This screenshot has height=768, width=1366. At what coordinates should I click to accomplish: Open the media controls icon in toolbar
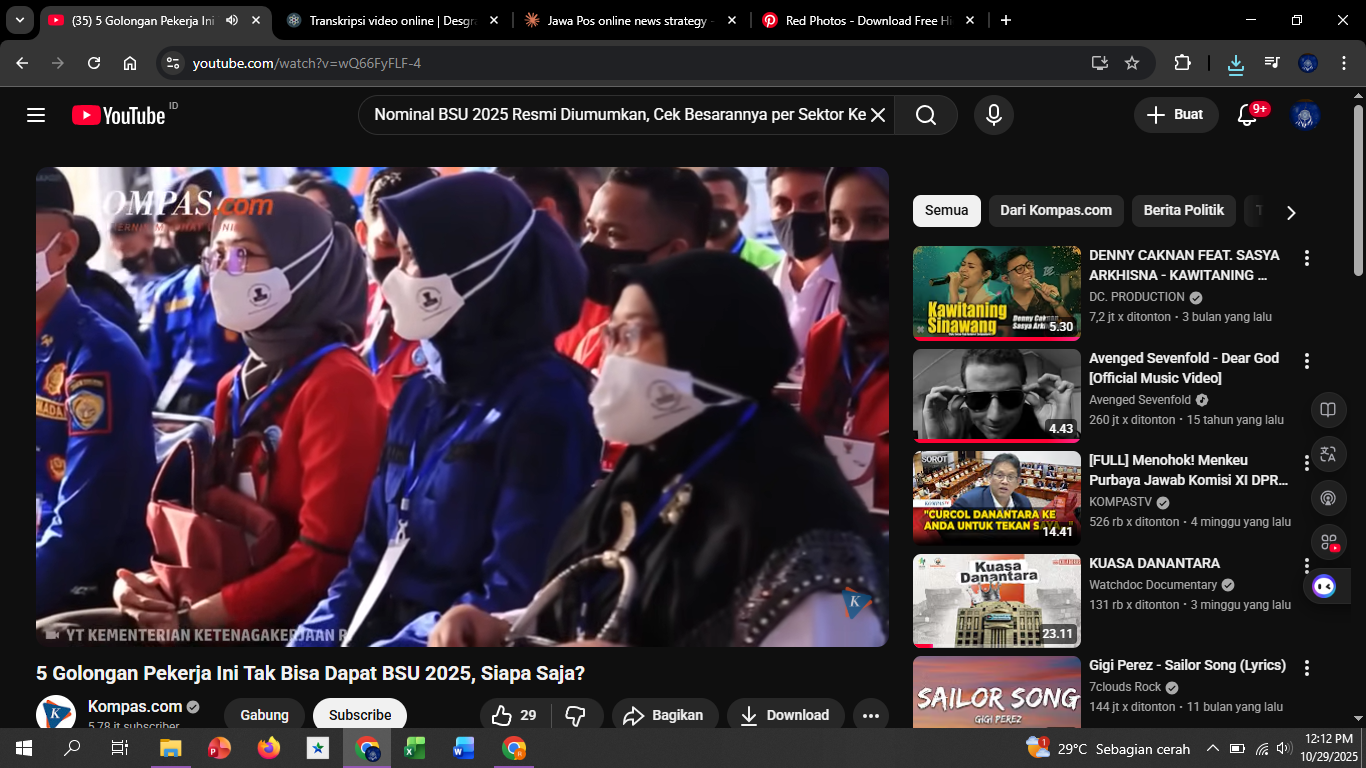tap(1272, 63)
